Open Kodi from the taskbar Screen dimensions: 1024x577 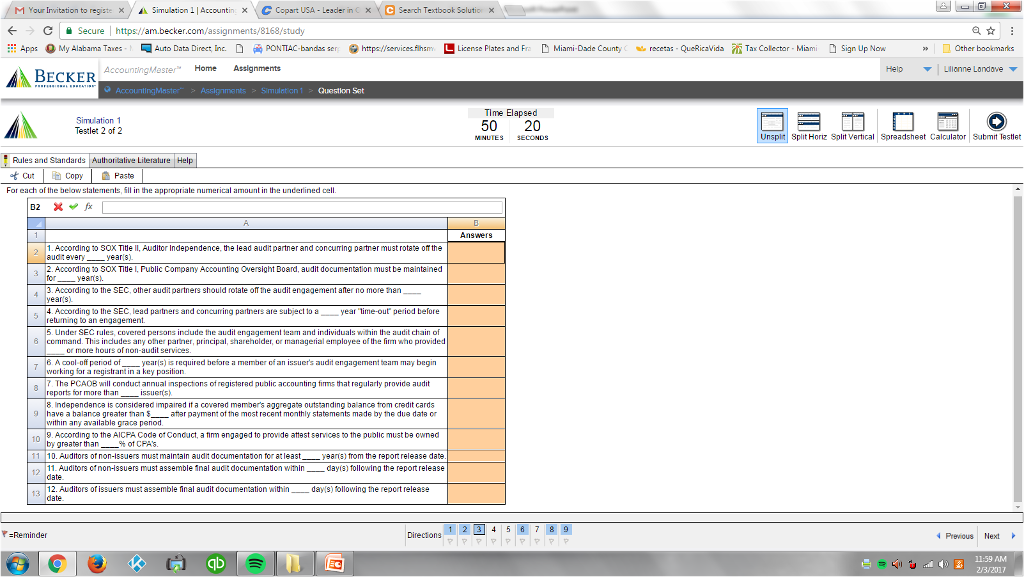pyautogui.click(x=136, y=563)
